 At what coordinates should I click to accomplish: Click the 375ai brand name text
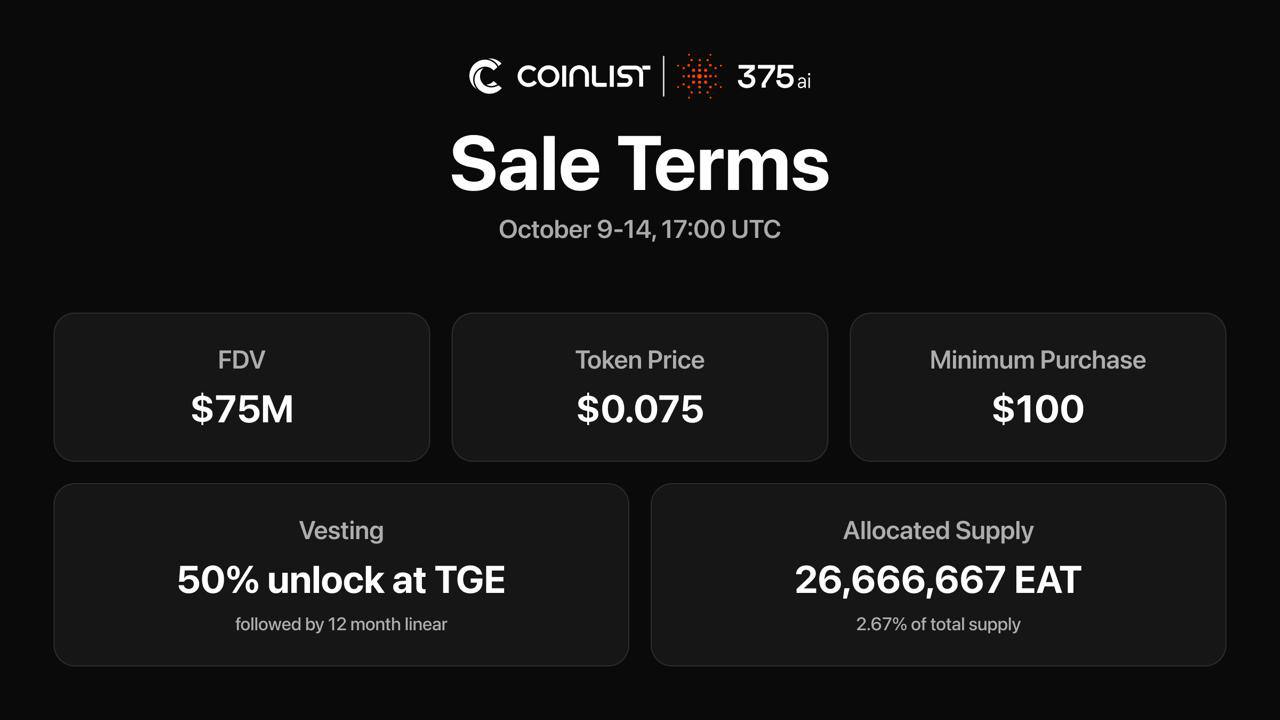772,77
